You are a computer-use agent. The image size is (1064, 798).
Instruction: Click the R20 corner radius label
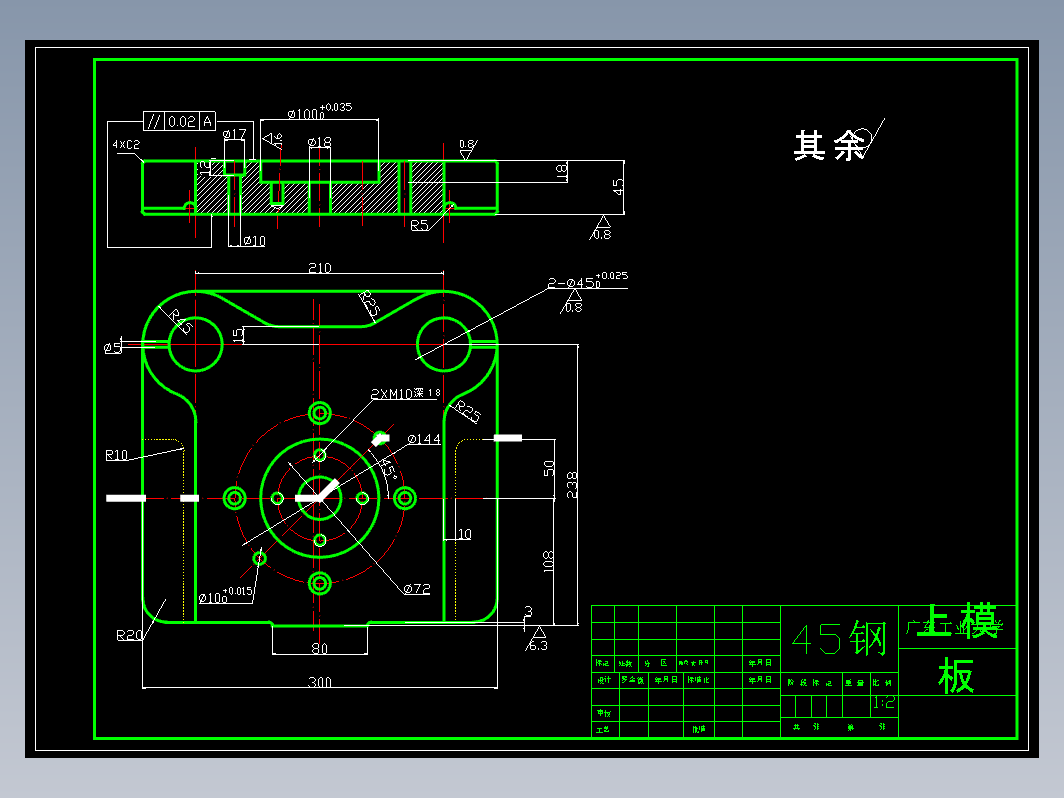click(129, 634)
